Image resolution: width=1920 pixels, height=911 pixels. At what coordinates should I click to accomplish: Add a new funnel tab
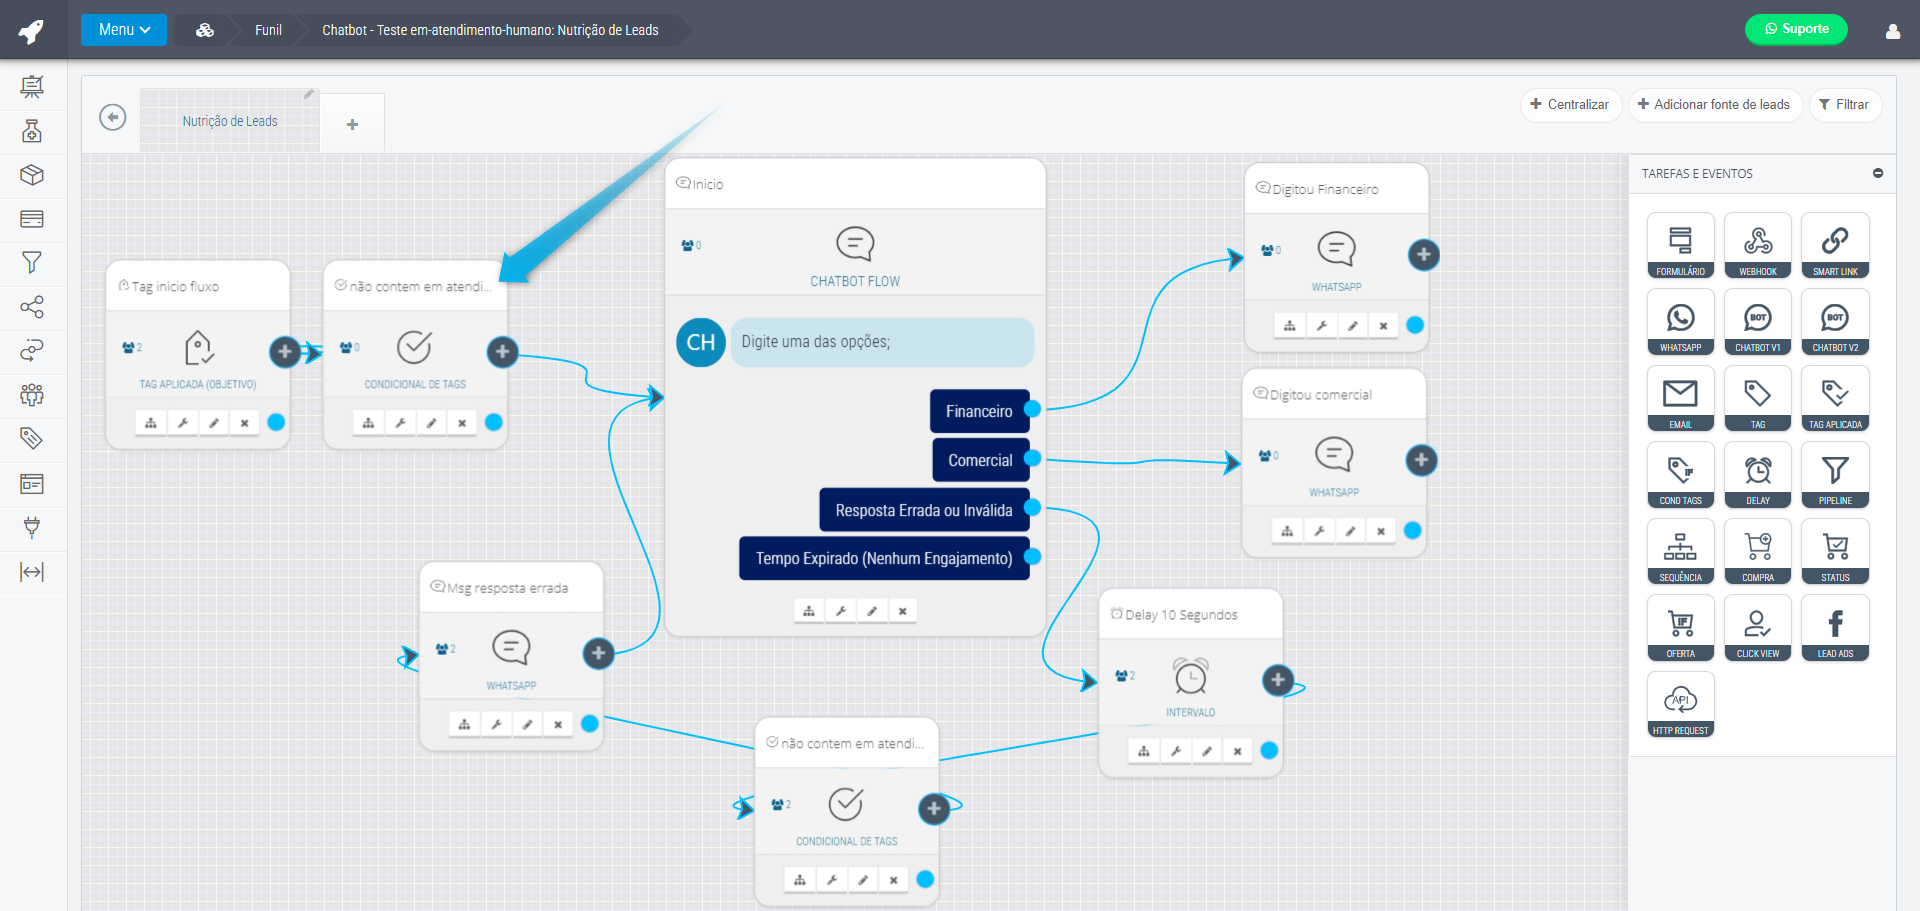pos(352,124)
